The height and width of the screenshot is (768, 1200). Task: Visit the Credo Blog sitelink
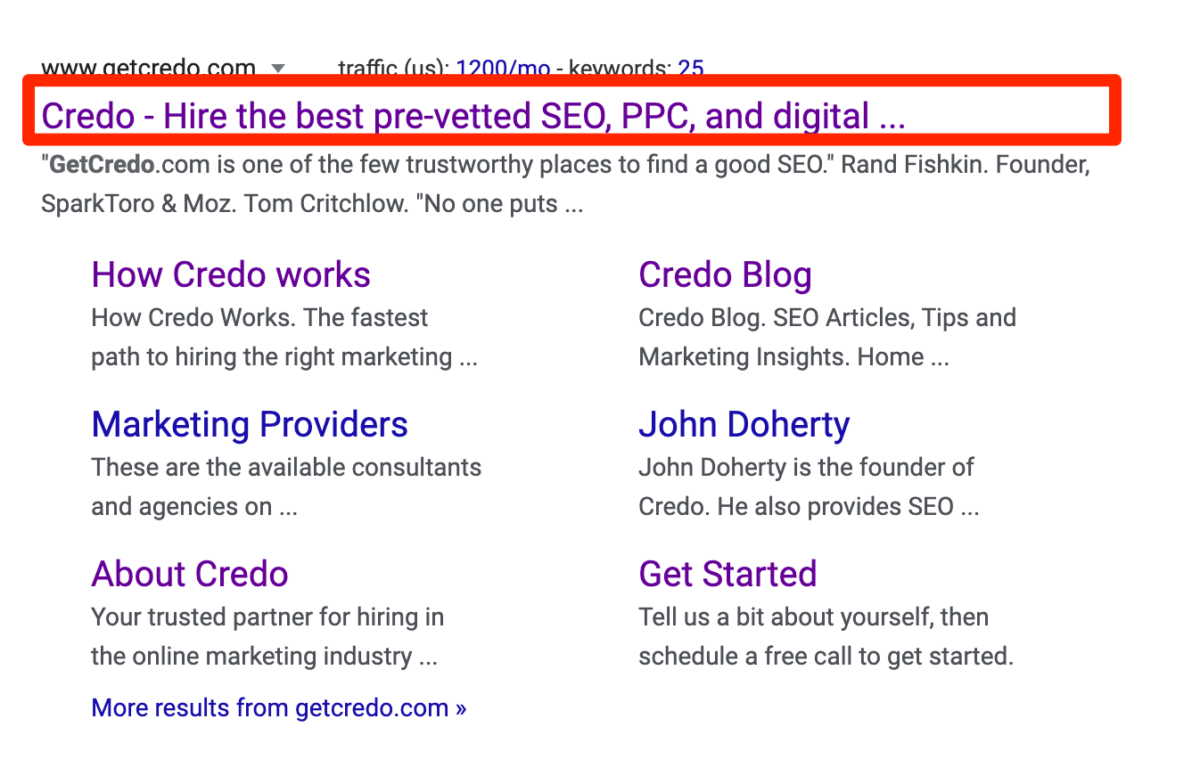coord(725,274)
